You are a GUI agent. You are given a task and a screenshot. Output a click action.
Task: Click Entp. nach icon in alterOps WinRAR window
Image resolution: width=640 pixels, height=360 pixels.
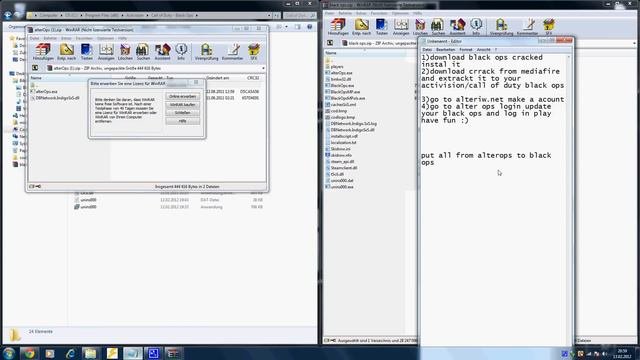66,52
